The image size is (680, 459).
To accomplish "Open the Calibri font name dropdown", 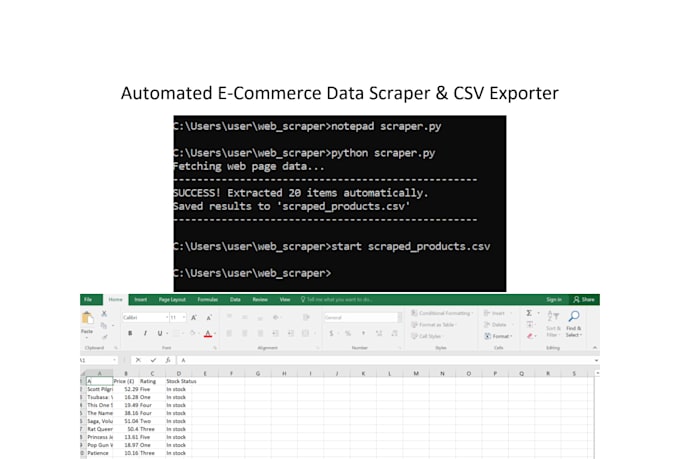I will (x=167, y=318).
